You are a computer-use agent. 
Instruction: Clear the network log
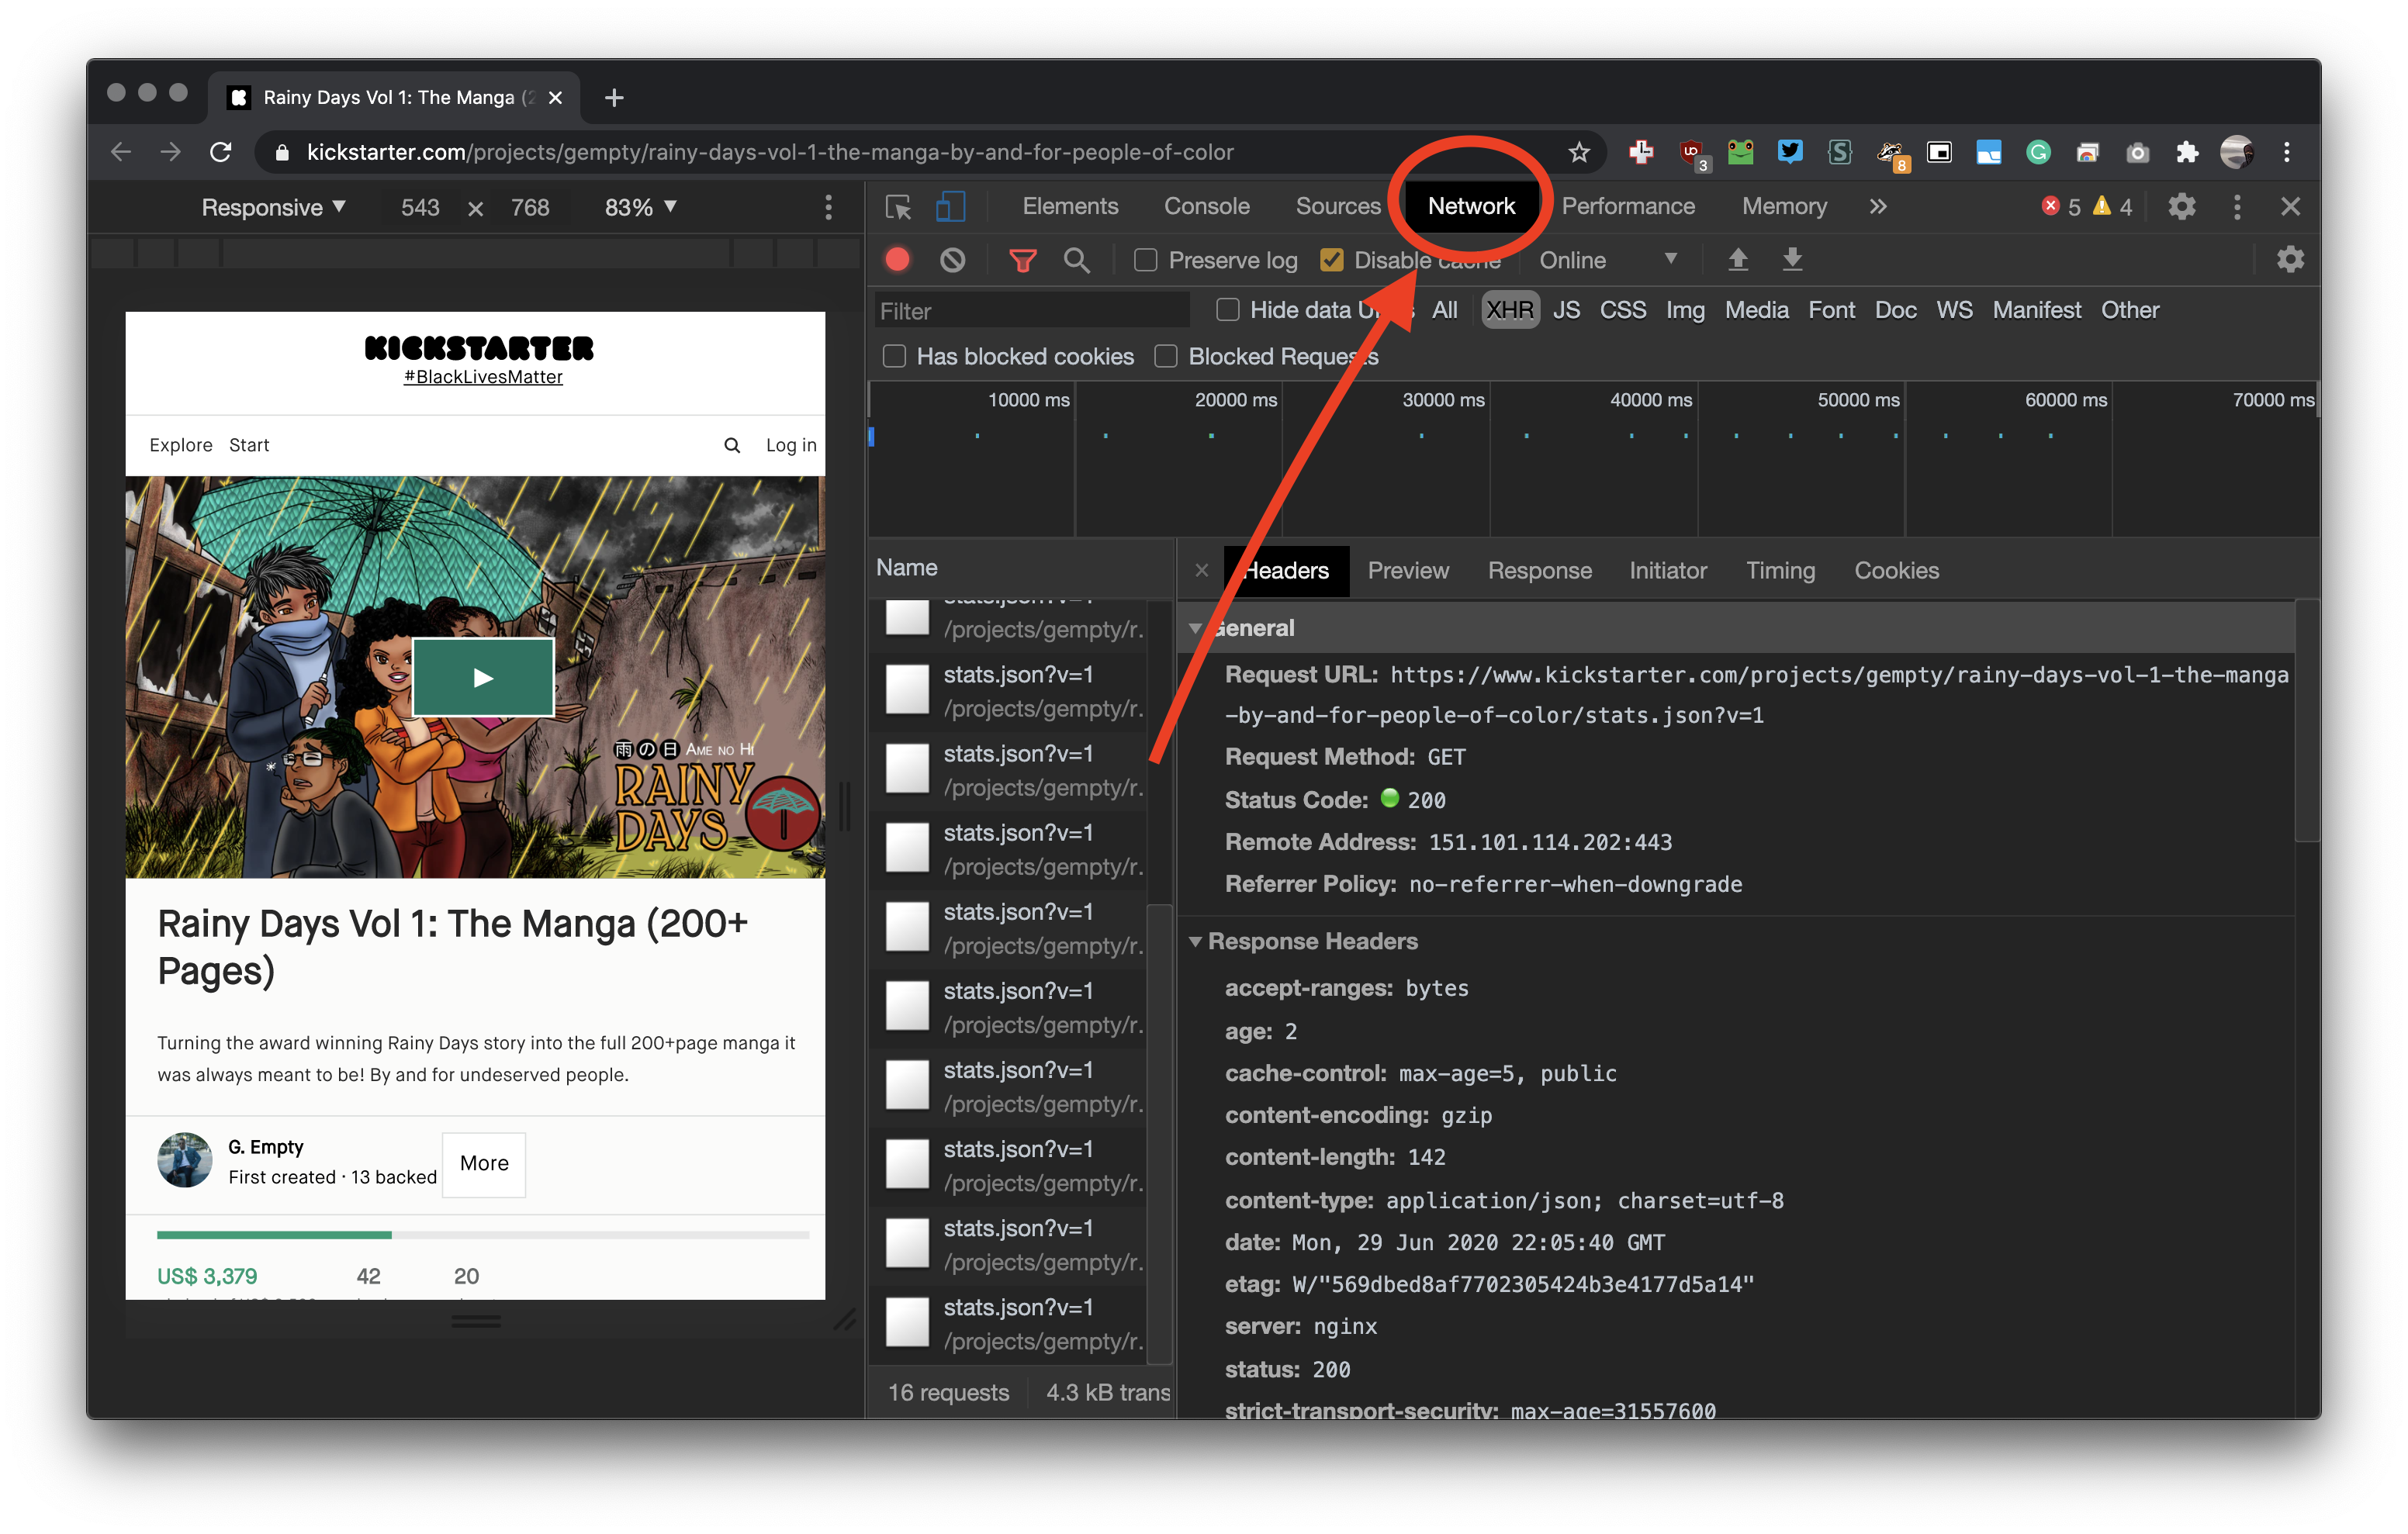click(953, 260)
